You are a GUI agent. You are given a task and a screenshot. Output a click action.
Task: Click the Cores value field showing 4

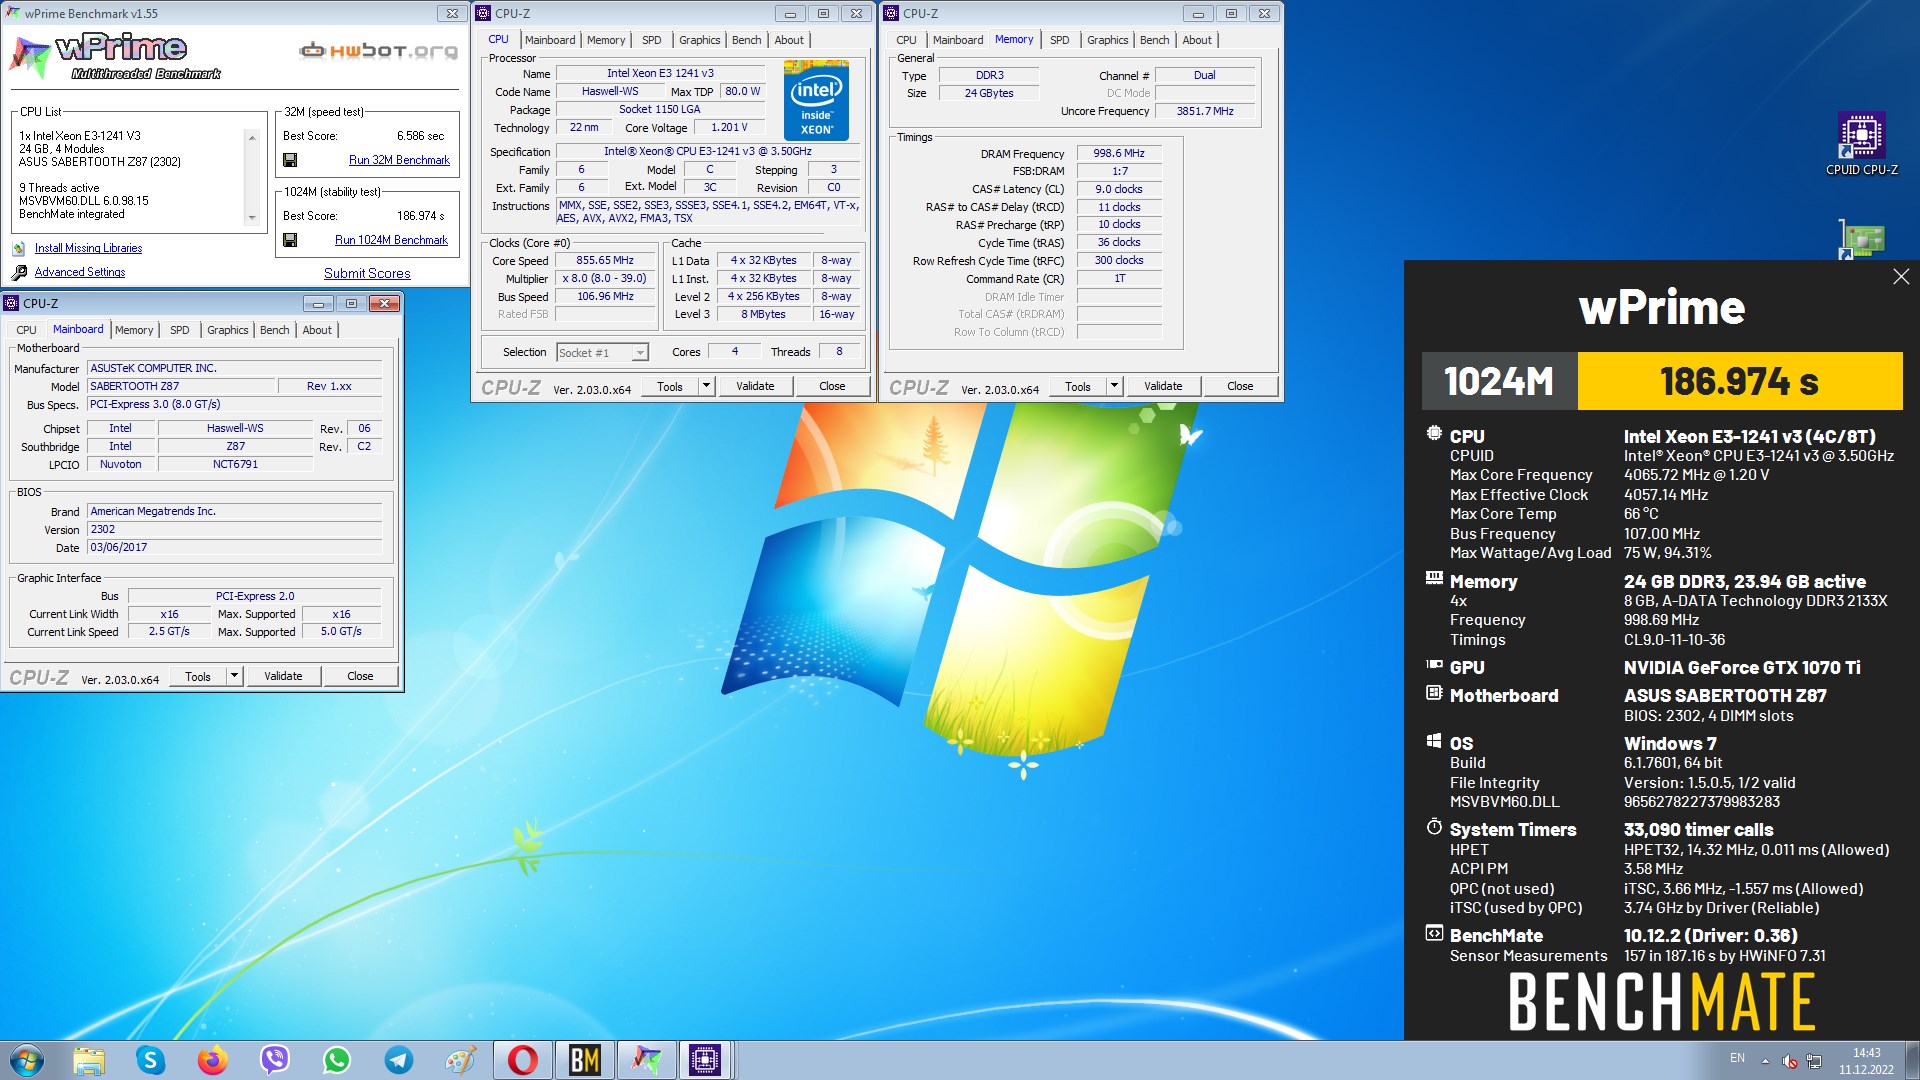tap(735, 351)
